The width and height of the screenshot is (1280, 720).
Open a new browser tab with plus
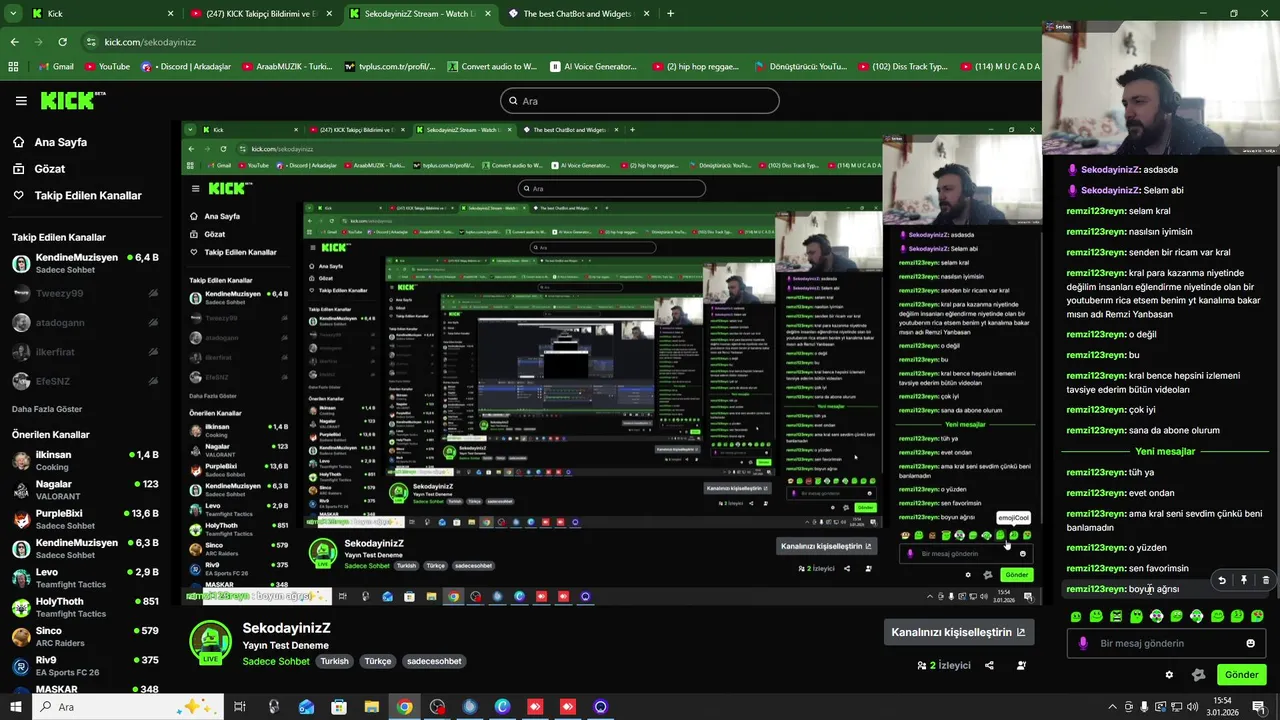pos(670,14)
